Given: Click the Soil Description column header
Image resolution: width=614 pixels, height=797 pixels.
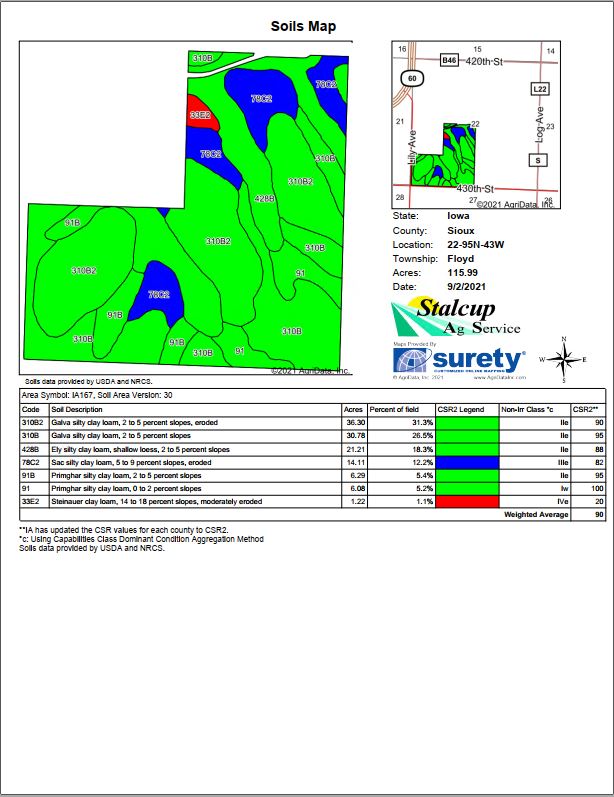Looking at the screenshot, I should (x=77, y=410).
